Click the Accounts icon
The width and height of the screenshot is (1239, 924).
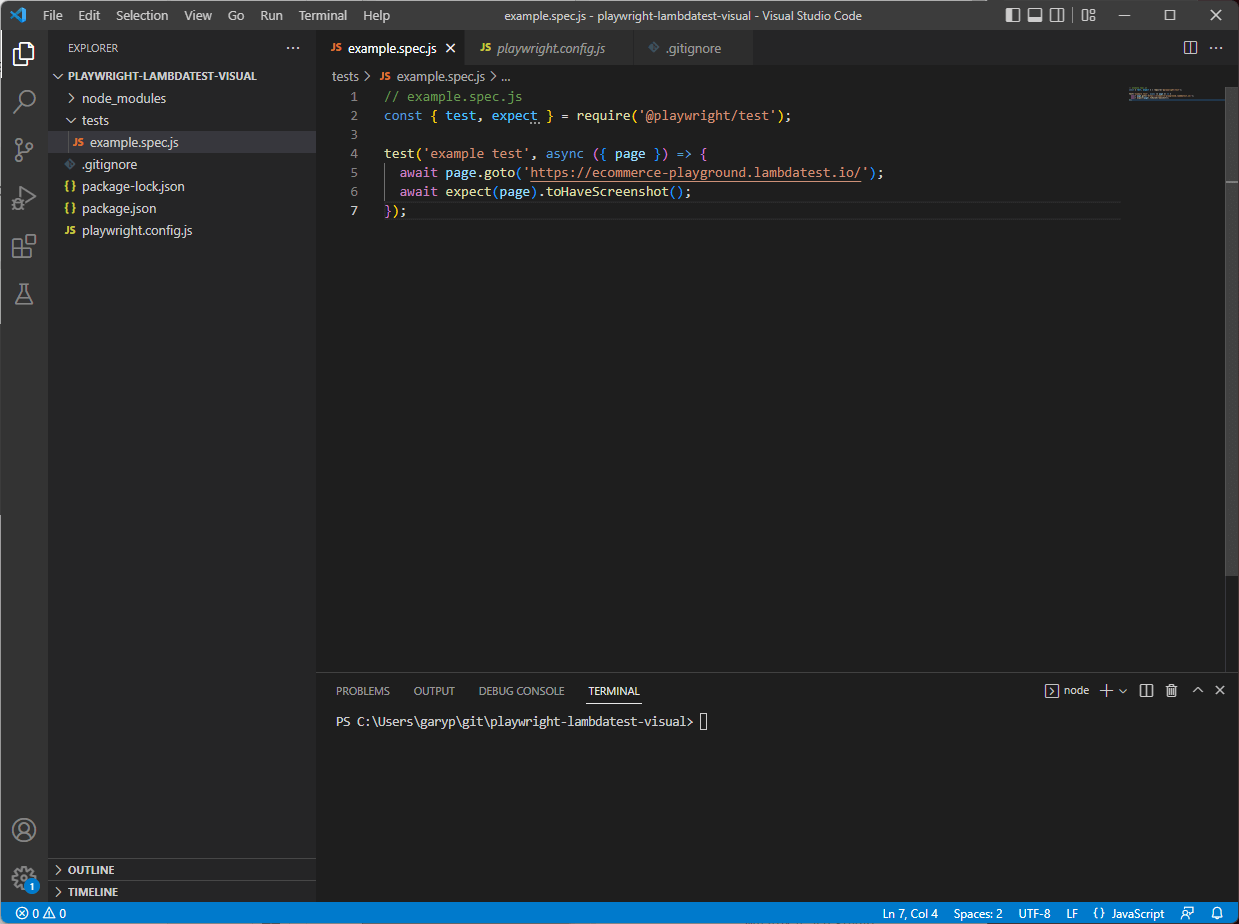[x=24, y=830]
